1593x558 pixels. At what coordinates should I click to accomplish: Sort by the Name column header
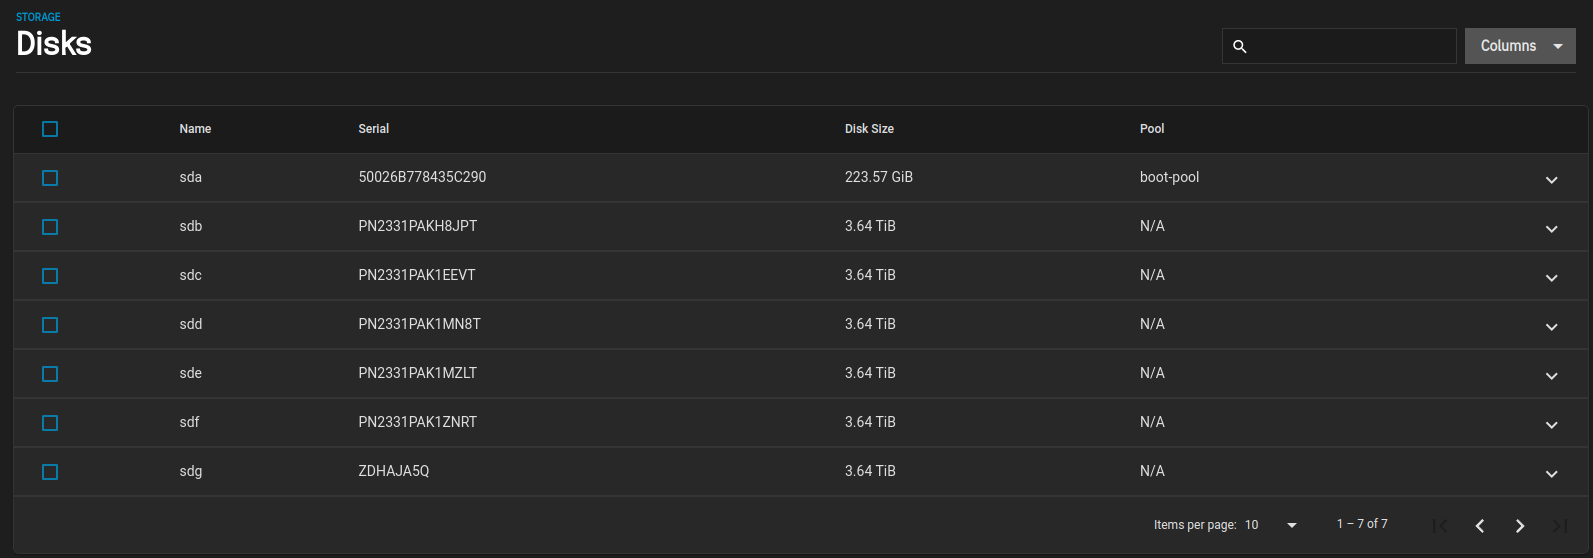[195, 129]
